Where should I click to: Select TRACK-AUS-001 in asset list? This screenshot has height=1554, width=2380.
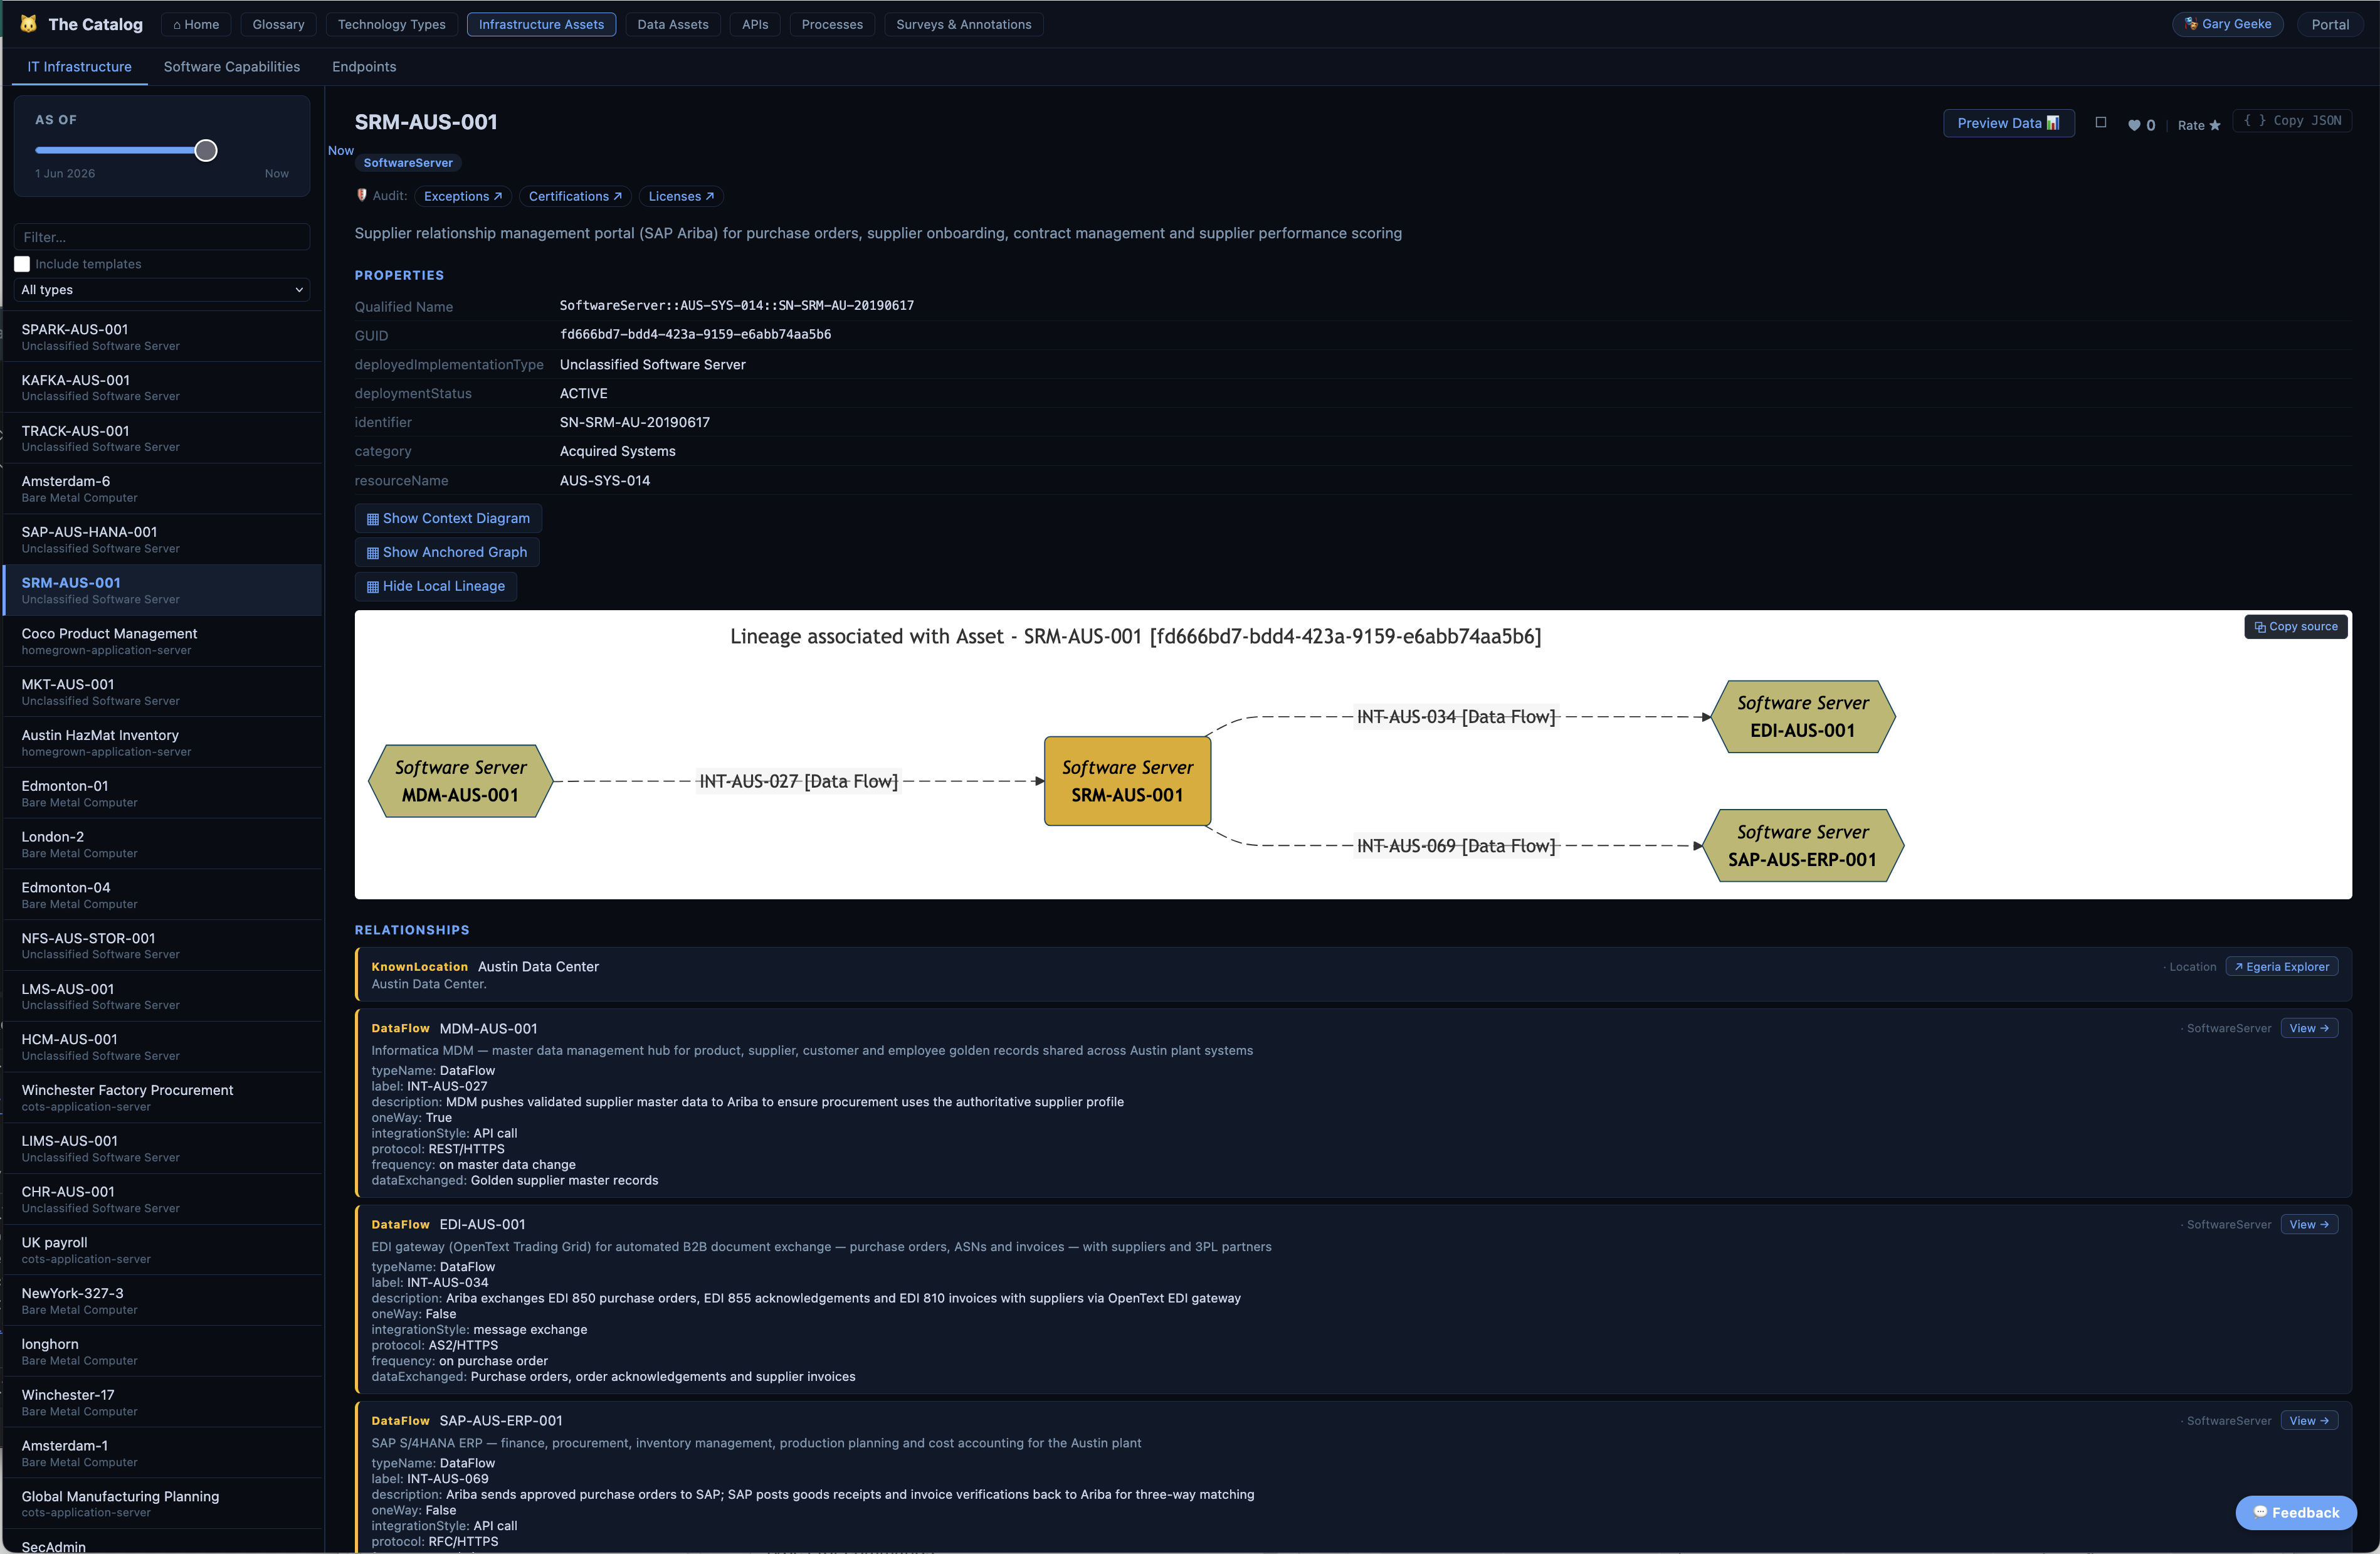(162, 438)
